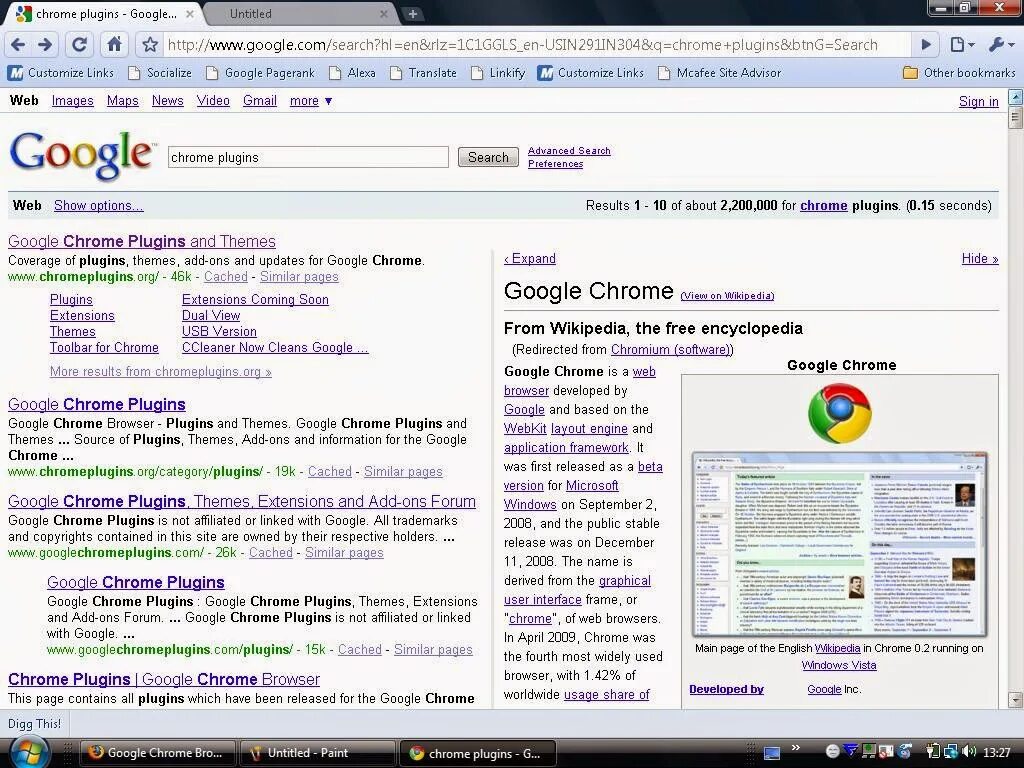The image size is (1024, 768).
Task: Open the page control menu icon
Action: tap(961, 44)
